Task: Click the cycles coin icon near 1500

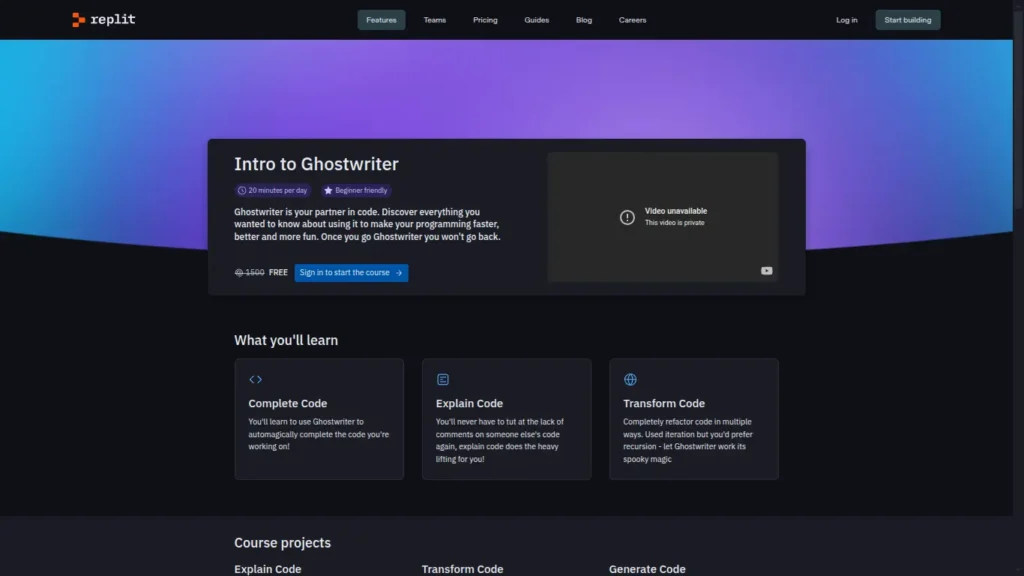Action: click(239, 272)
